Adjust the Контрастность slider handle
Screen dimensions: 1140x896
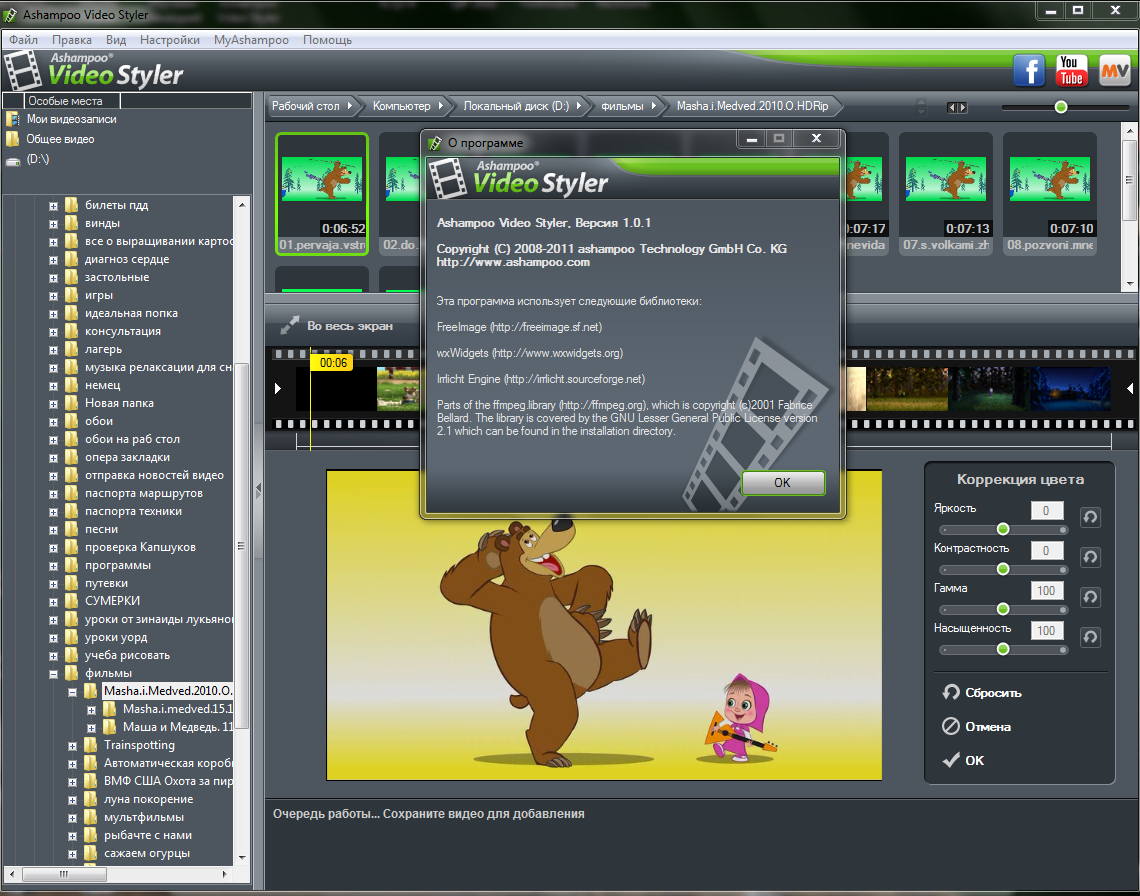[1003, 569]
